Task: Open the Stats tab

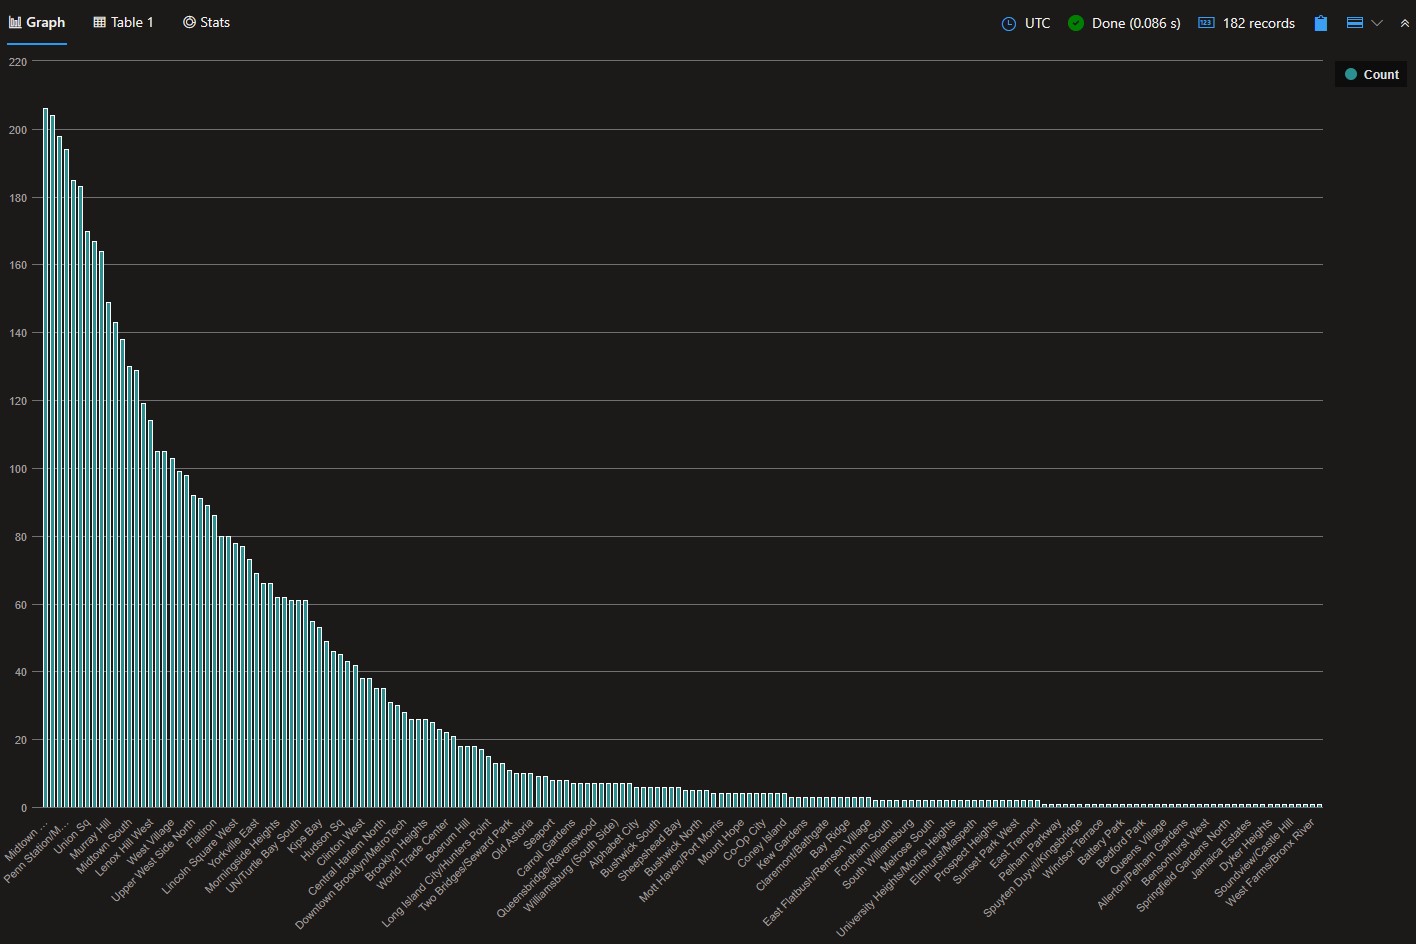Action: point(214,22)
